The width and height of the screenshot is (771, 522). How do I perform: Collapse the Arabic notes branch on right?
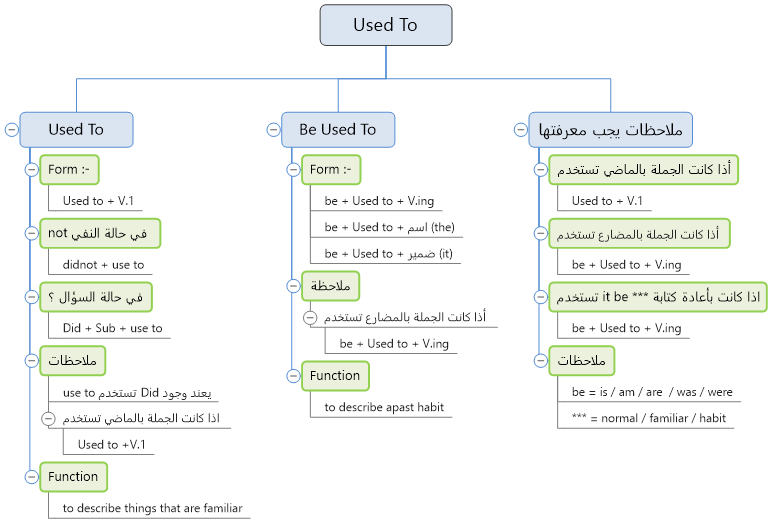(521, 130)
